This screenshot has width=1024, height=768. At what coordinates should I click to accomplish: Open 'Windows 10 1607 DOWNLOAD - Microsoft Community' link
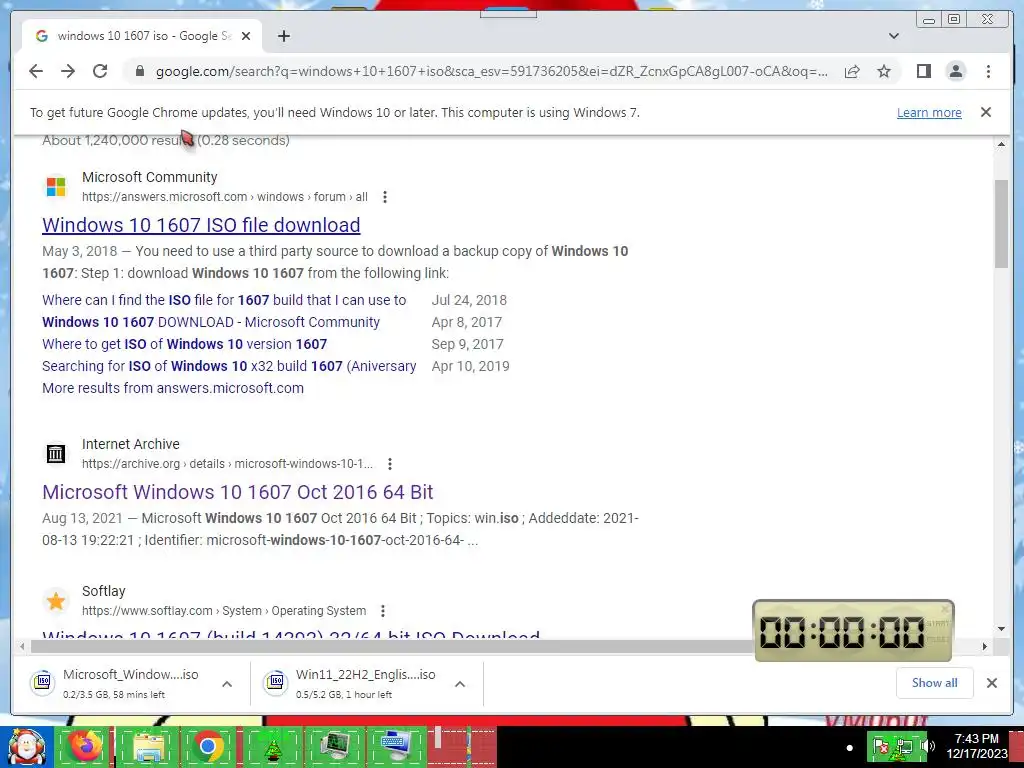(x=211, y=322)
